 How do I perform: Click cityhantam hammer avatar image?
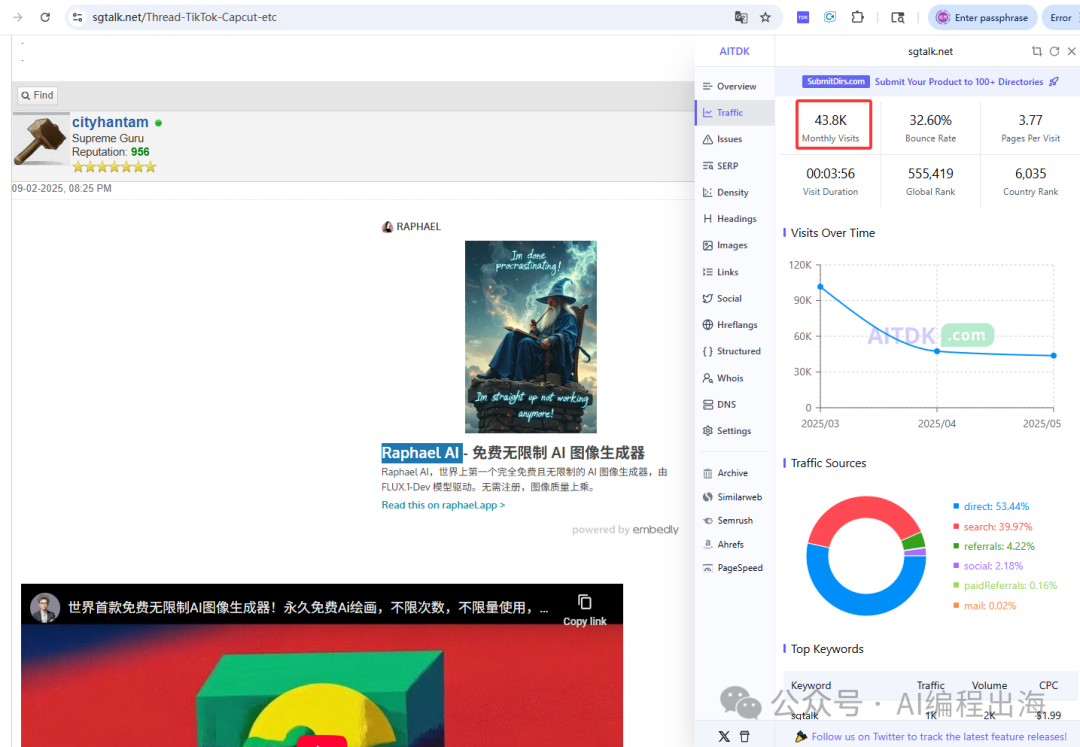point(41,140)
